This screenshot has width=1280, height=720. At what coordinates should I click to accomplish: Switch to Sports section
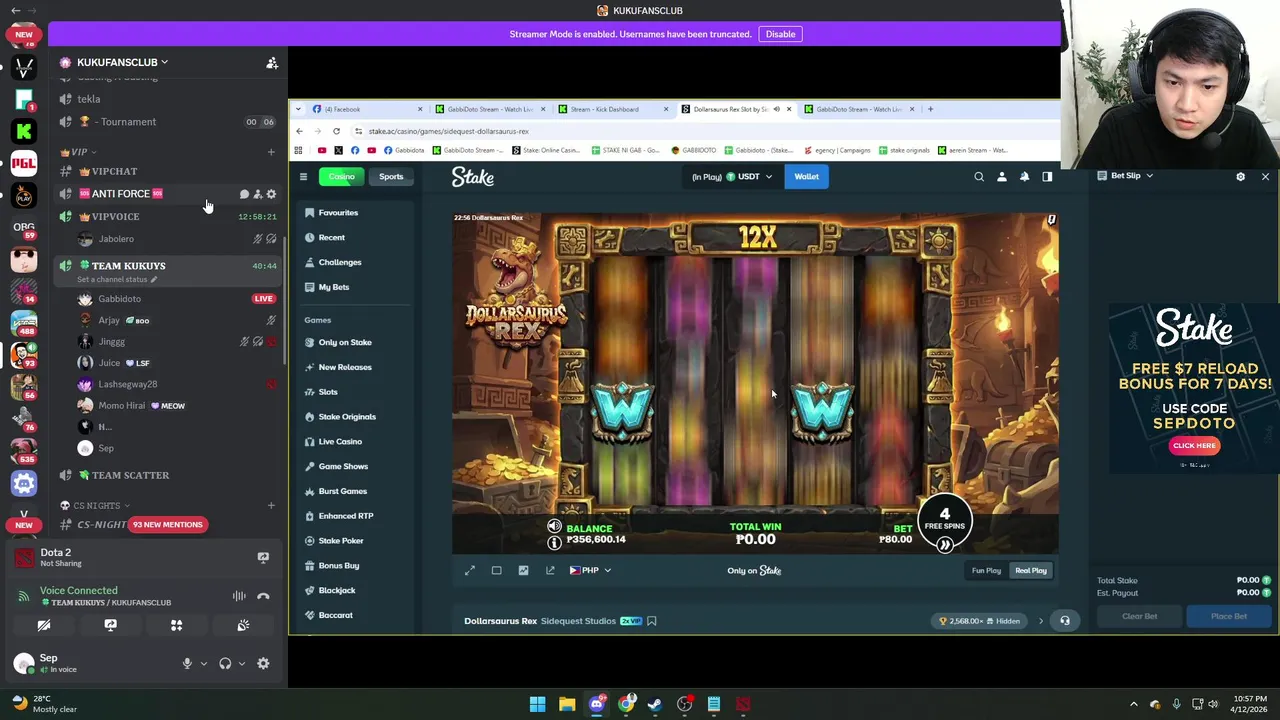point(391,176)
